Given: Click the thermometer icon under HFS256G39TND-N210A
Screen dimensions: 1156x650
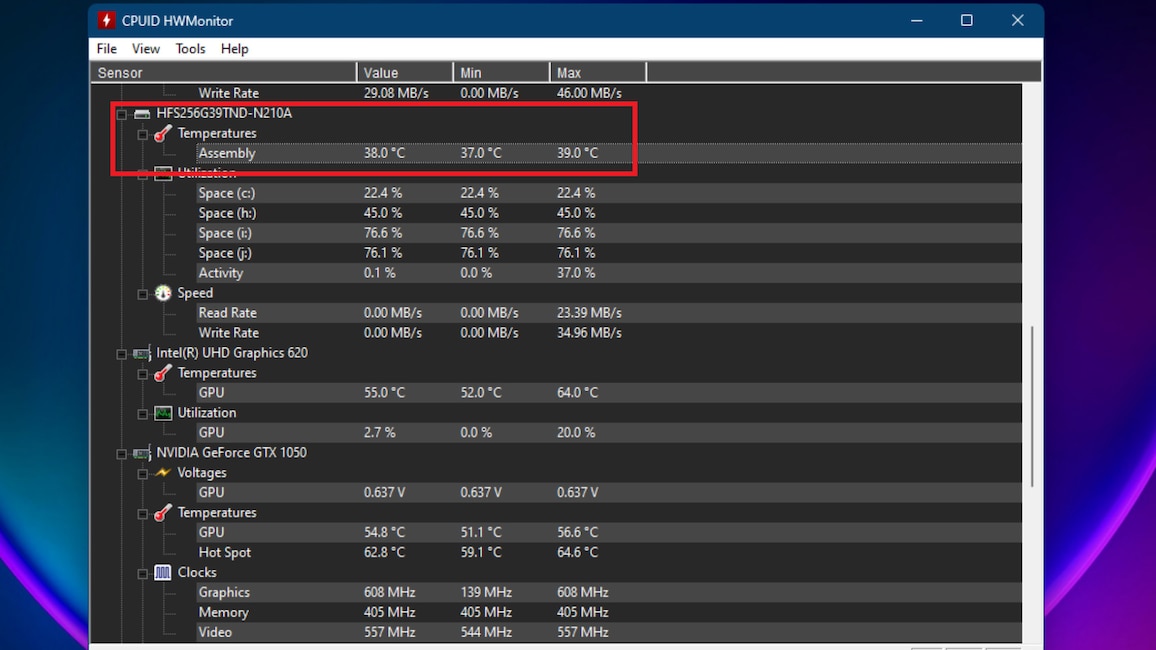Looking at the screenshot, I should (x=163, y=133).
